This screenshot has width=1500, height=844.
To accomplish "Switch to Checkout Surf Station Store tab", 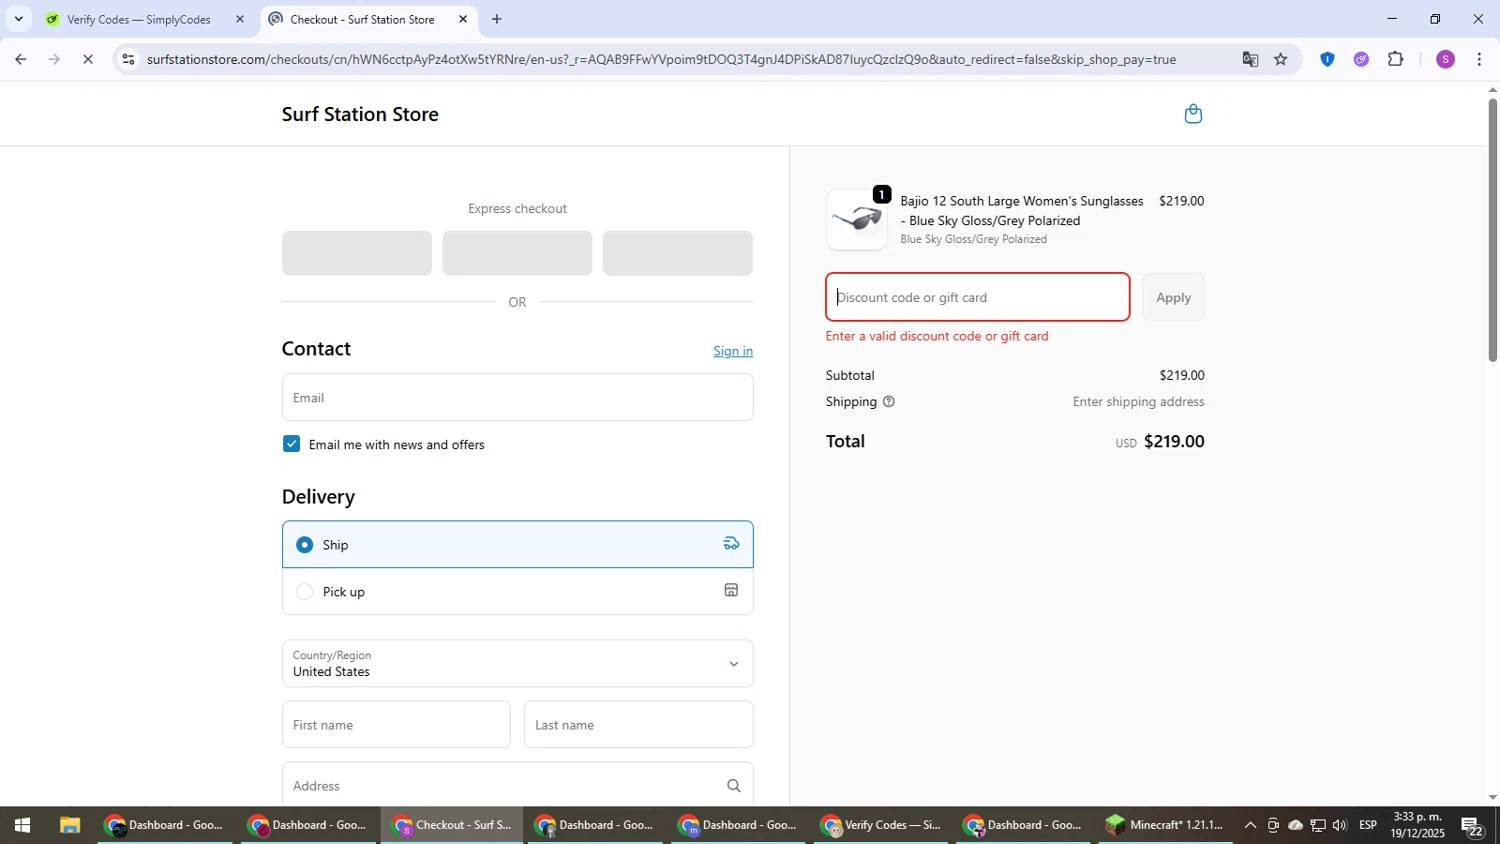I will click(367, 19).
